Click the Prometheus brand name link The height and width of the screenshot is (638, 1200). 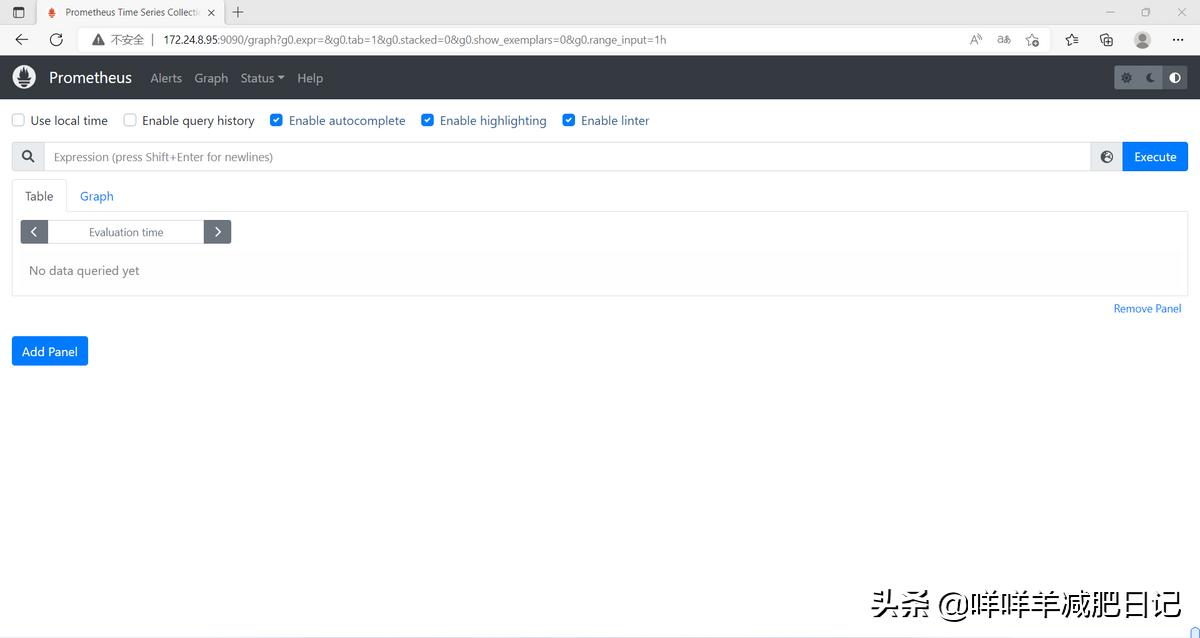click(90, 77)
